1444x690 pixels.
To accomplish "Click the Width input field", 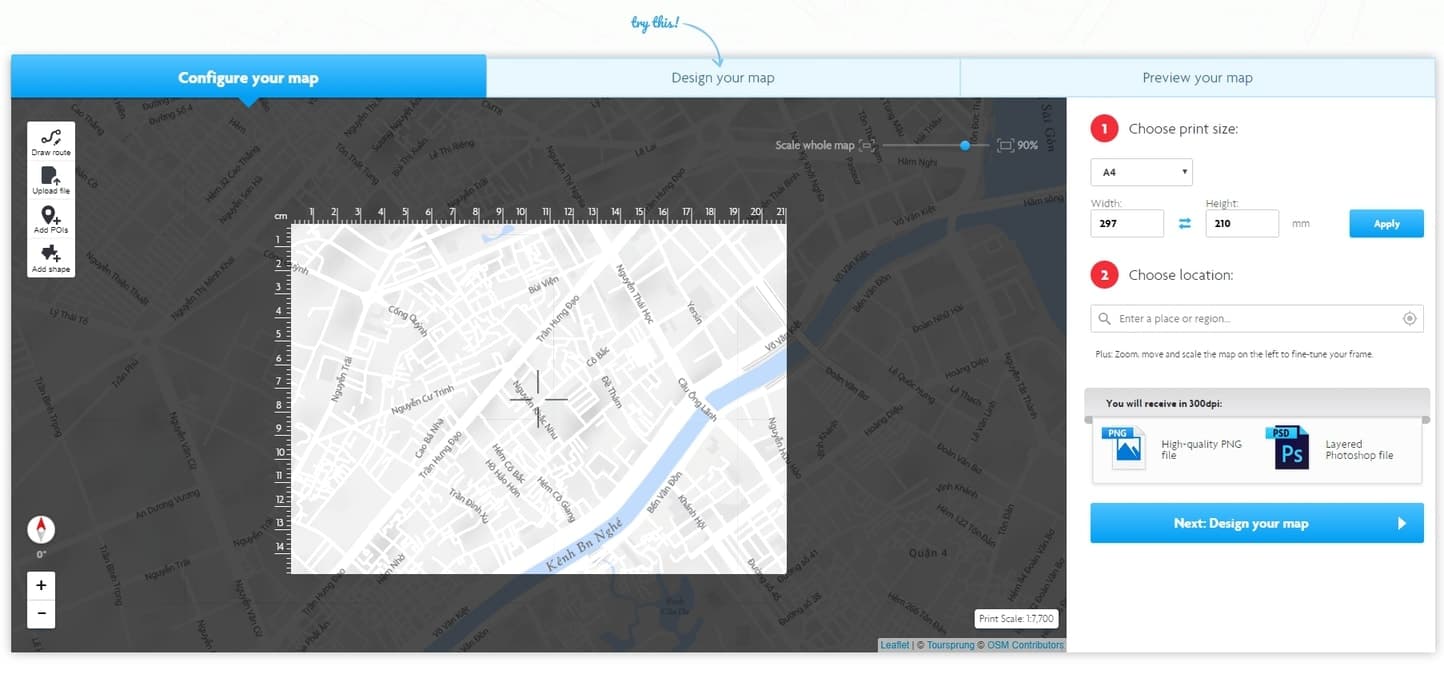I will tap(1126, 224).
